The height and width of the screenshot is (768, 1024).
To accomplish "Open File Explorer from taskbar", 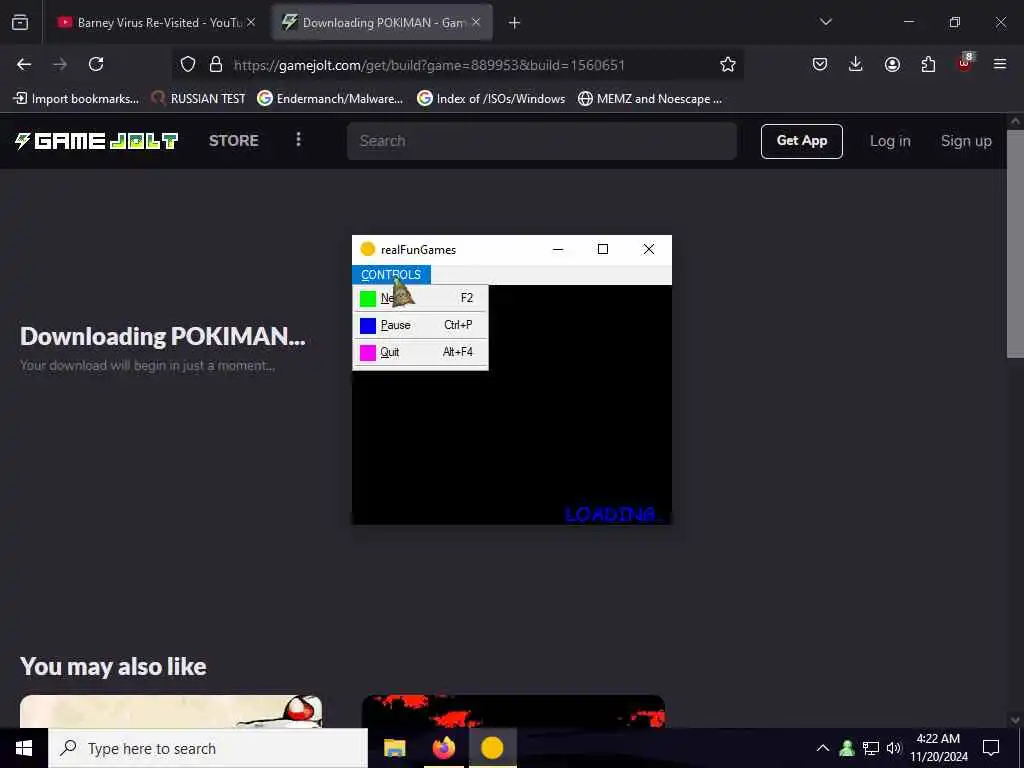I will 394,748.
